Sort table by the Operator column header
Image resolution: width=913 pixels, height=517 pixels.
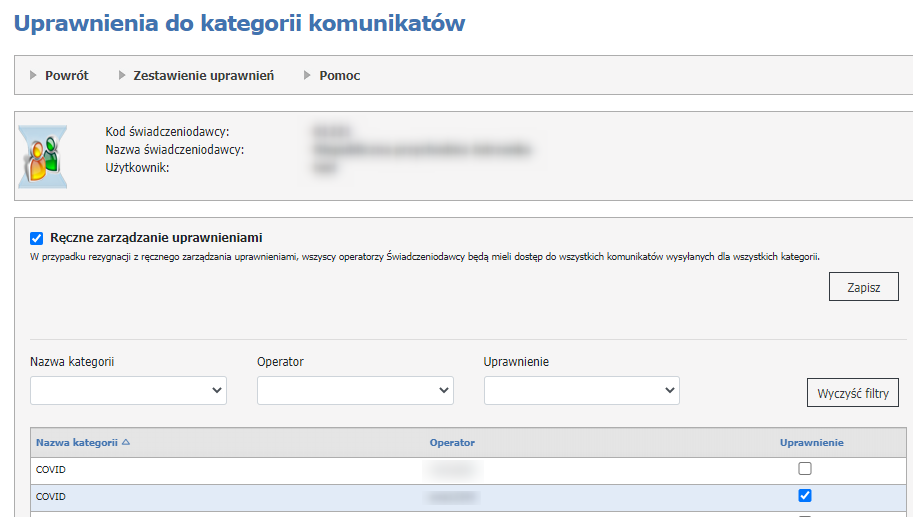(x=452, y=442)
